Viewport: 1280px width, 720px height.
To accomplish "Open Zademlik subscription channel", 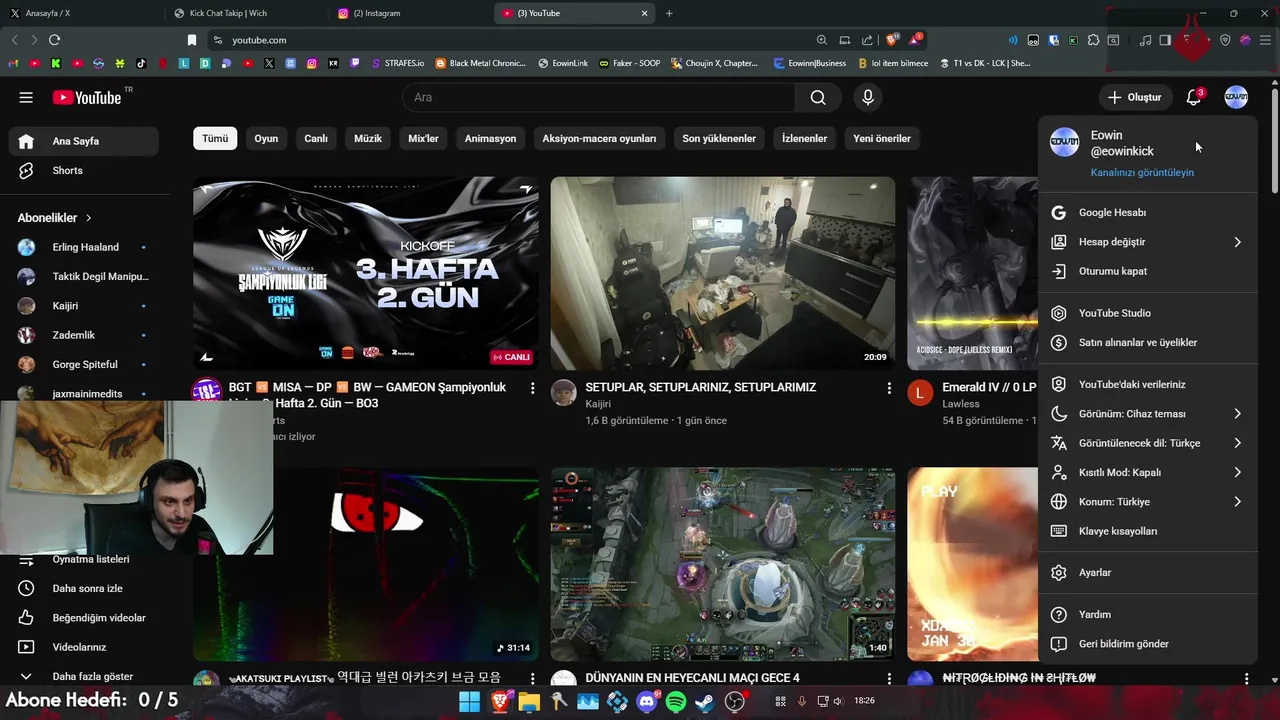I will point(83,335).
